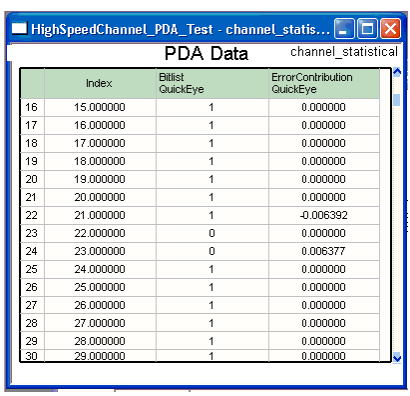Click Index cell 24.000000
The width and height of the screenshot is (410, 396).
tap(100, 269)
